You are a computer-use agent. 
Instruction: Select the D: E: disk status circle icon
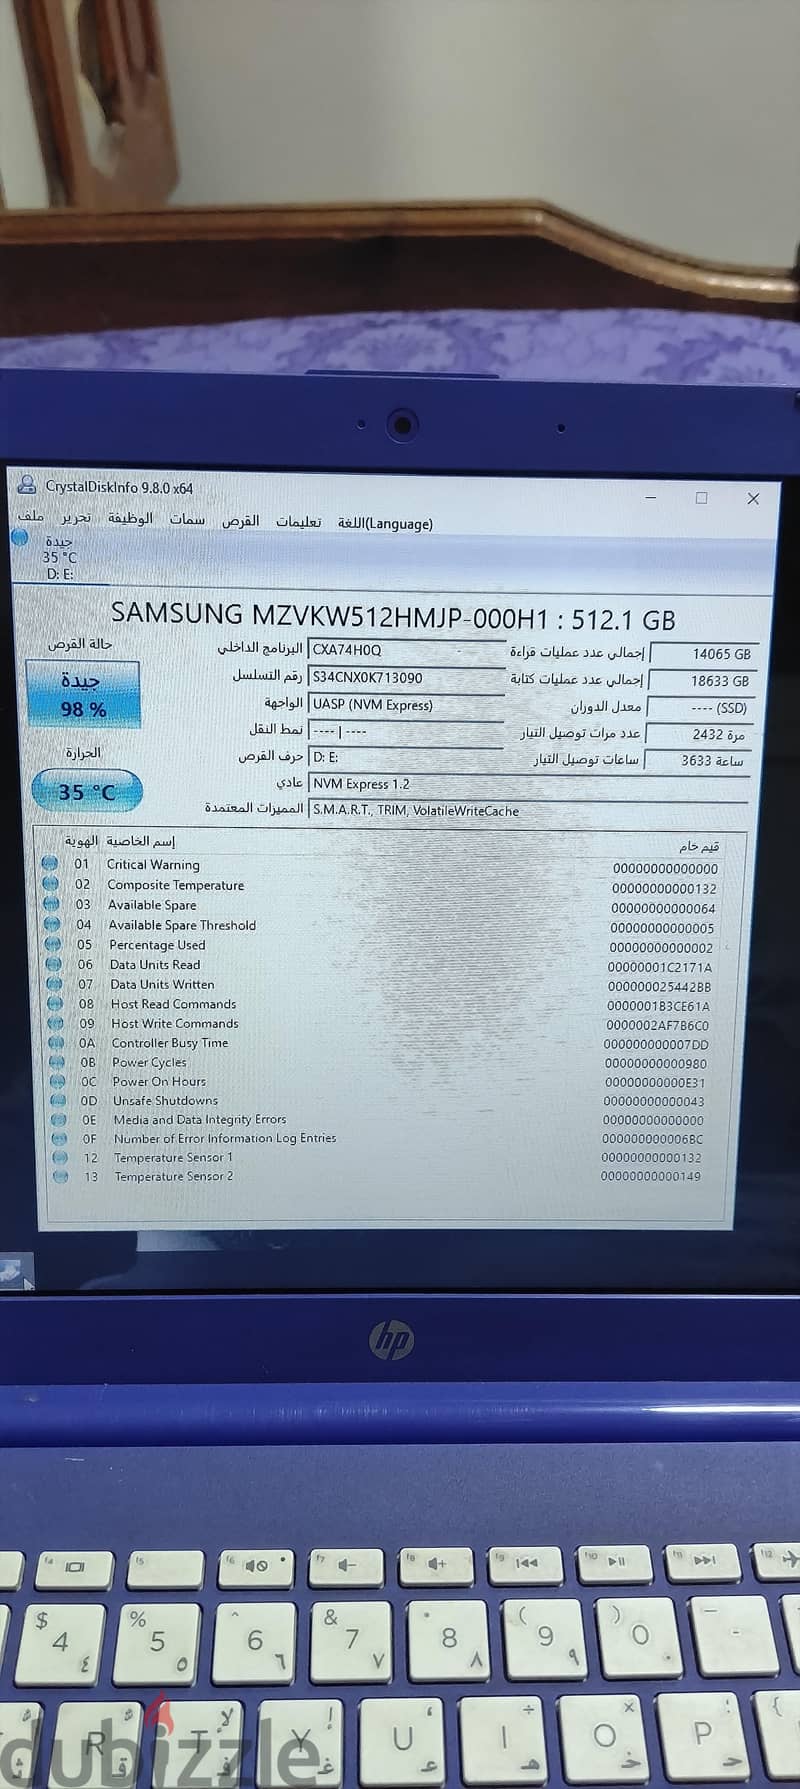point(20,539)
